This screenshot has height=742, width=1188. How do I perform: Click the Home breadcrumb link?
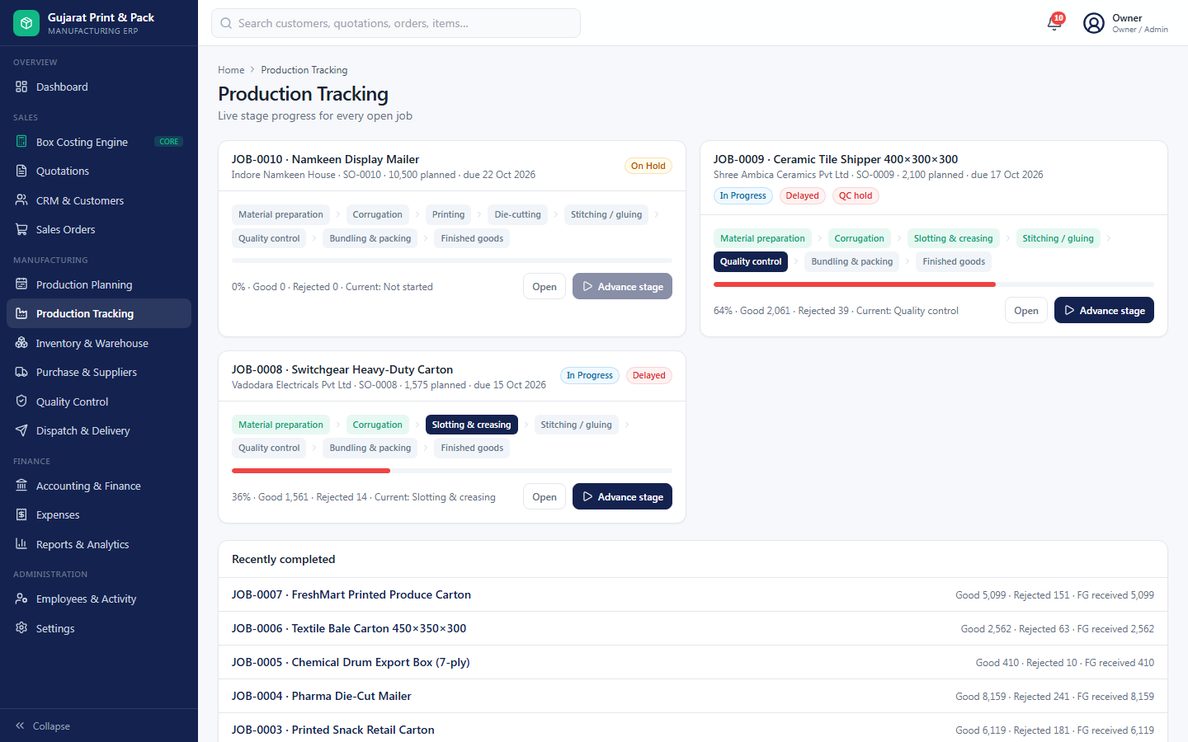coord(231,70)
